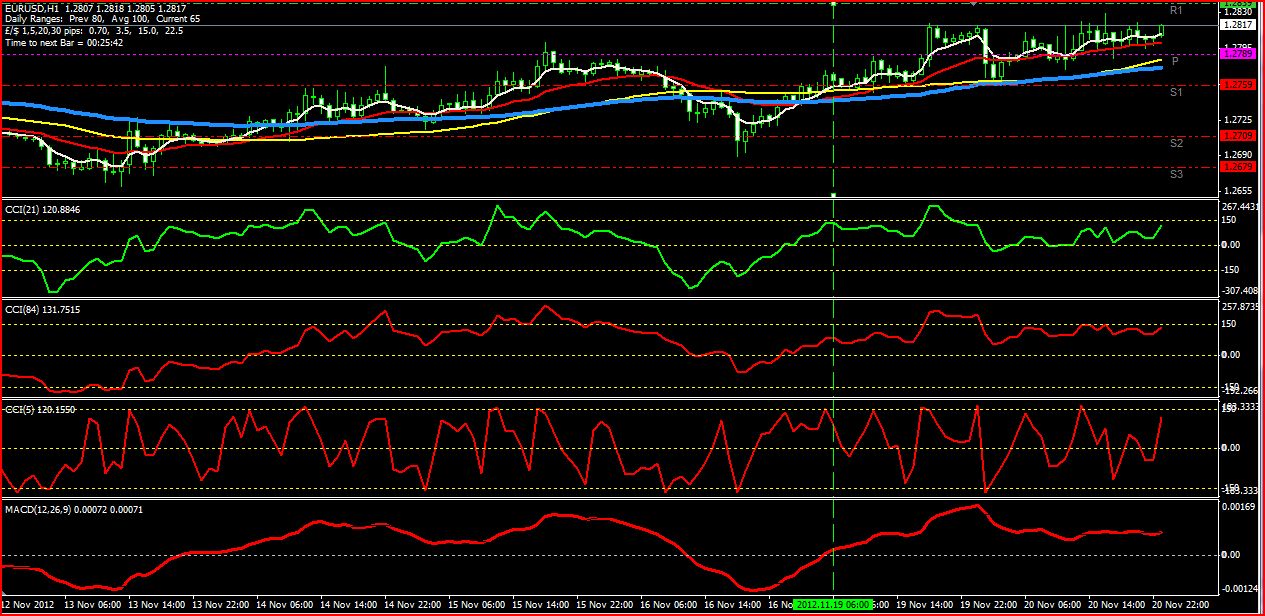
Task: Click the latest candlestick on the price chart
Action: [1162, 30]
